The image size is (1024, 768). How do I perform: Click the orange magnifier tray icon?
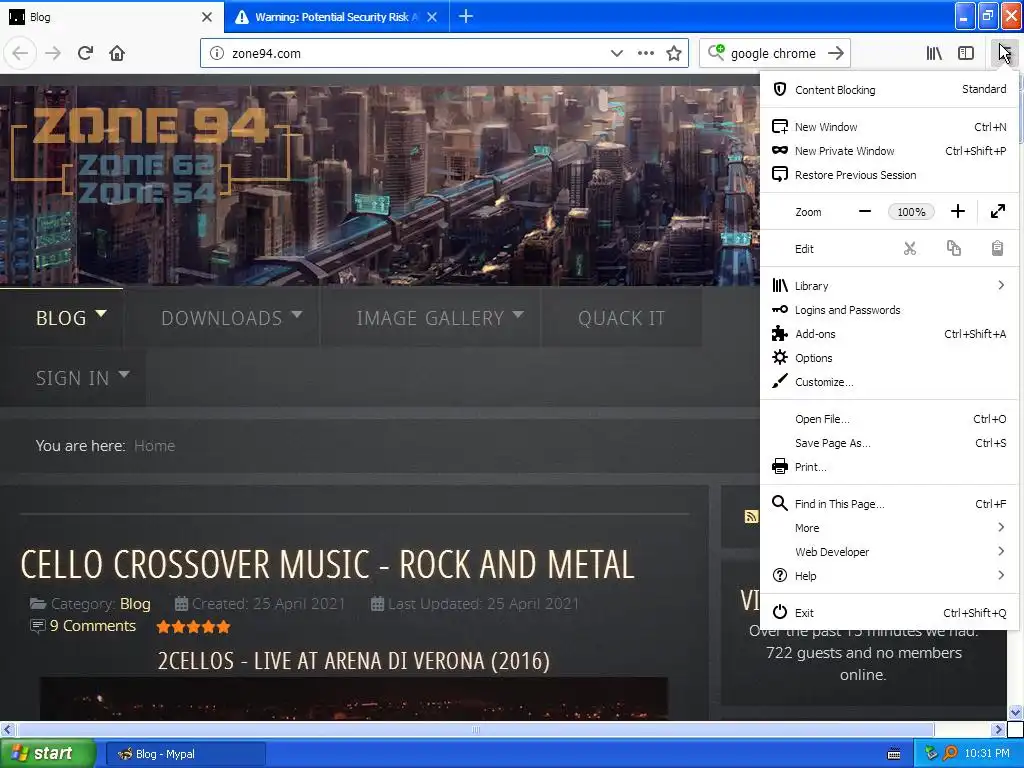[x=950, y=754]
